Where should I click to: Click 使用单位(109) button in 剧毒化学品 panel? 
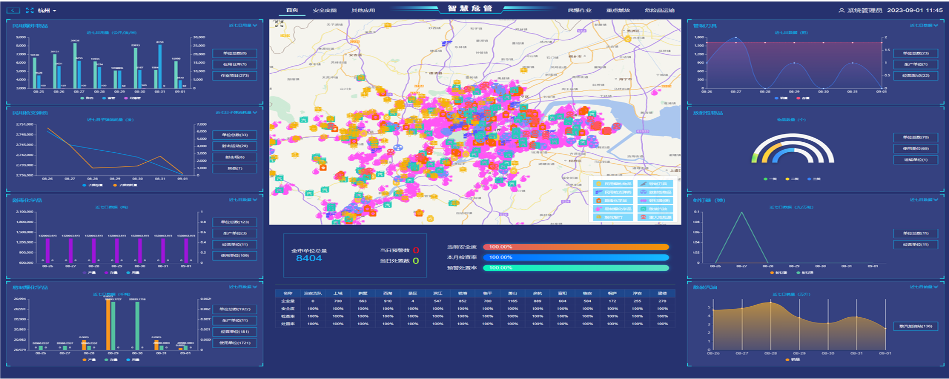point(234,255)
